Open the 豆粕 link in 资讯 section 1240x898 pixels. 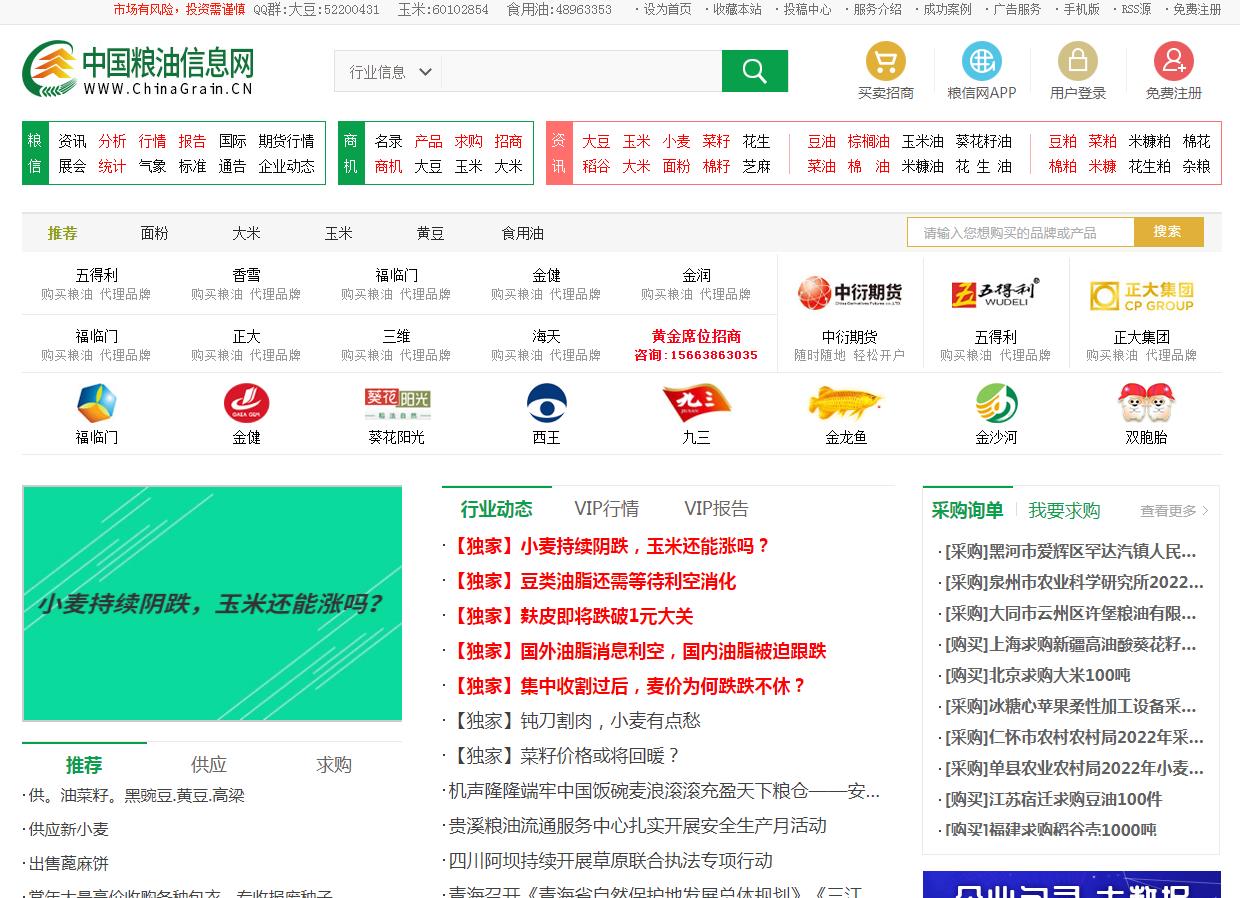[x=1063, y=141]
